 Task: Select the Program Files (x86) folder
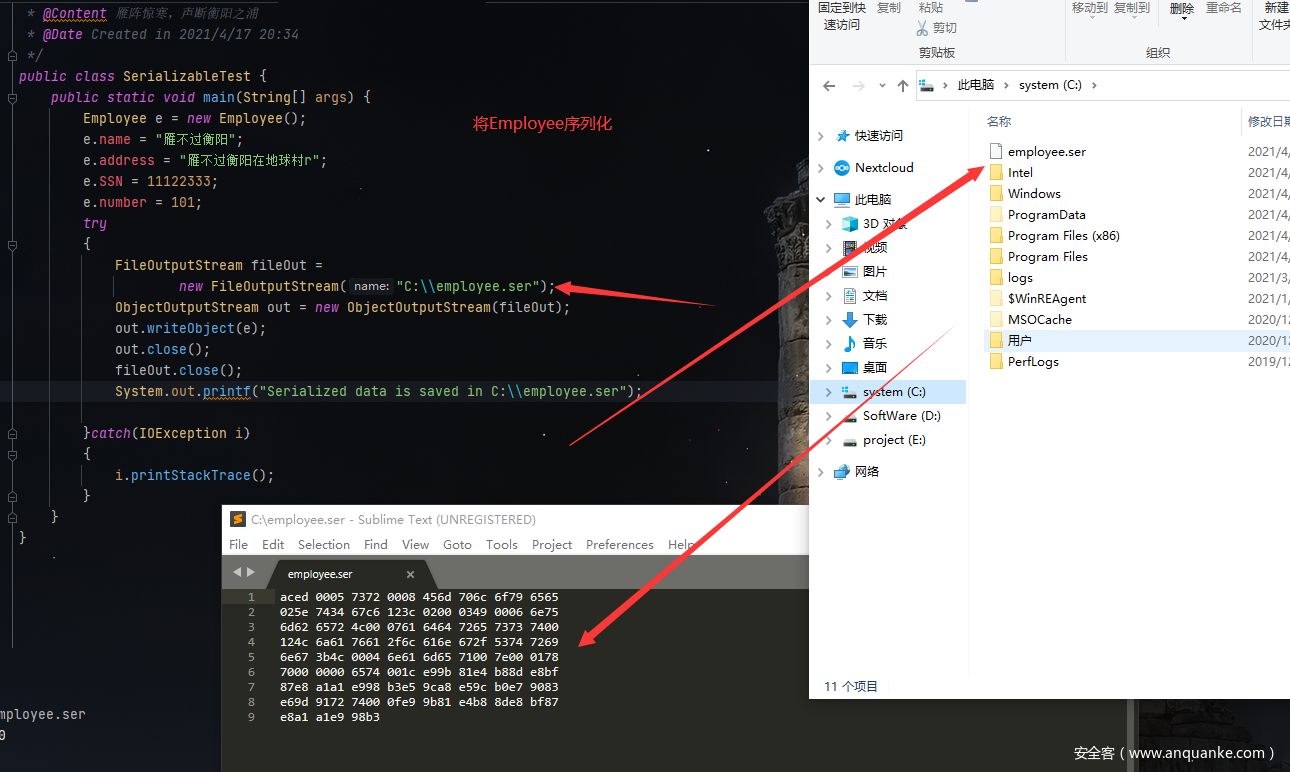point(1063,236)
